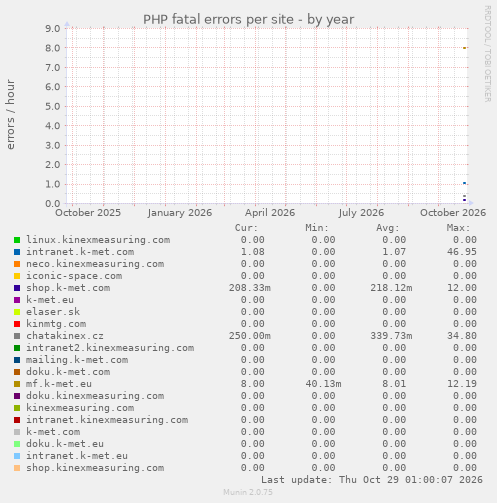Click the Max: column header
The image size is (497, 503).
[x=458, y=228]
